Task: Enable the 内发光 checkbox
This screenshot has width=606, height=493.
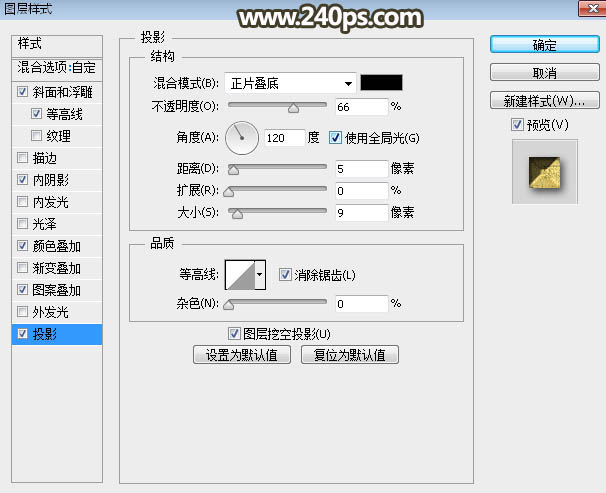Action: [22, 201]
